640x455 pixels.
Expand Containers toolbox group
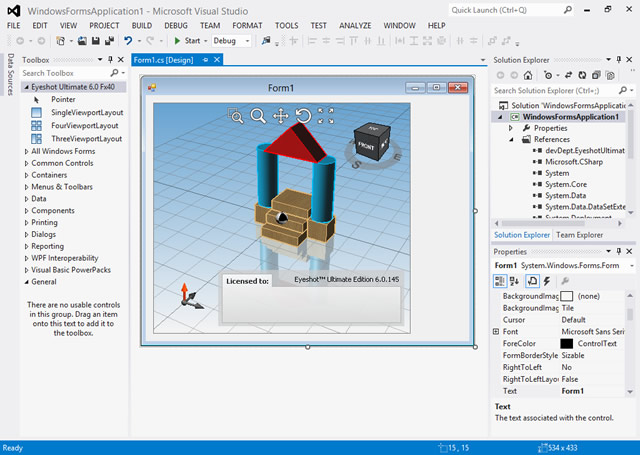coord(27,175)
